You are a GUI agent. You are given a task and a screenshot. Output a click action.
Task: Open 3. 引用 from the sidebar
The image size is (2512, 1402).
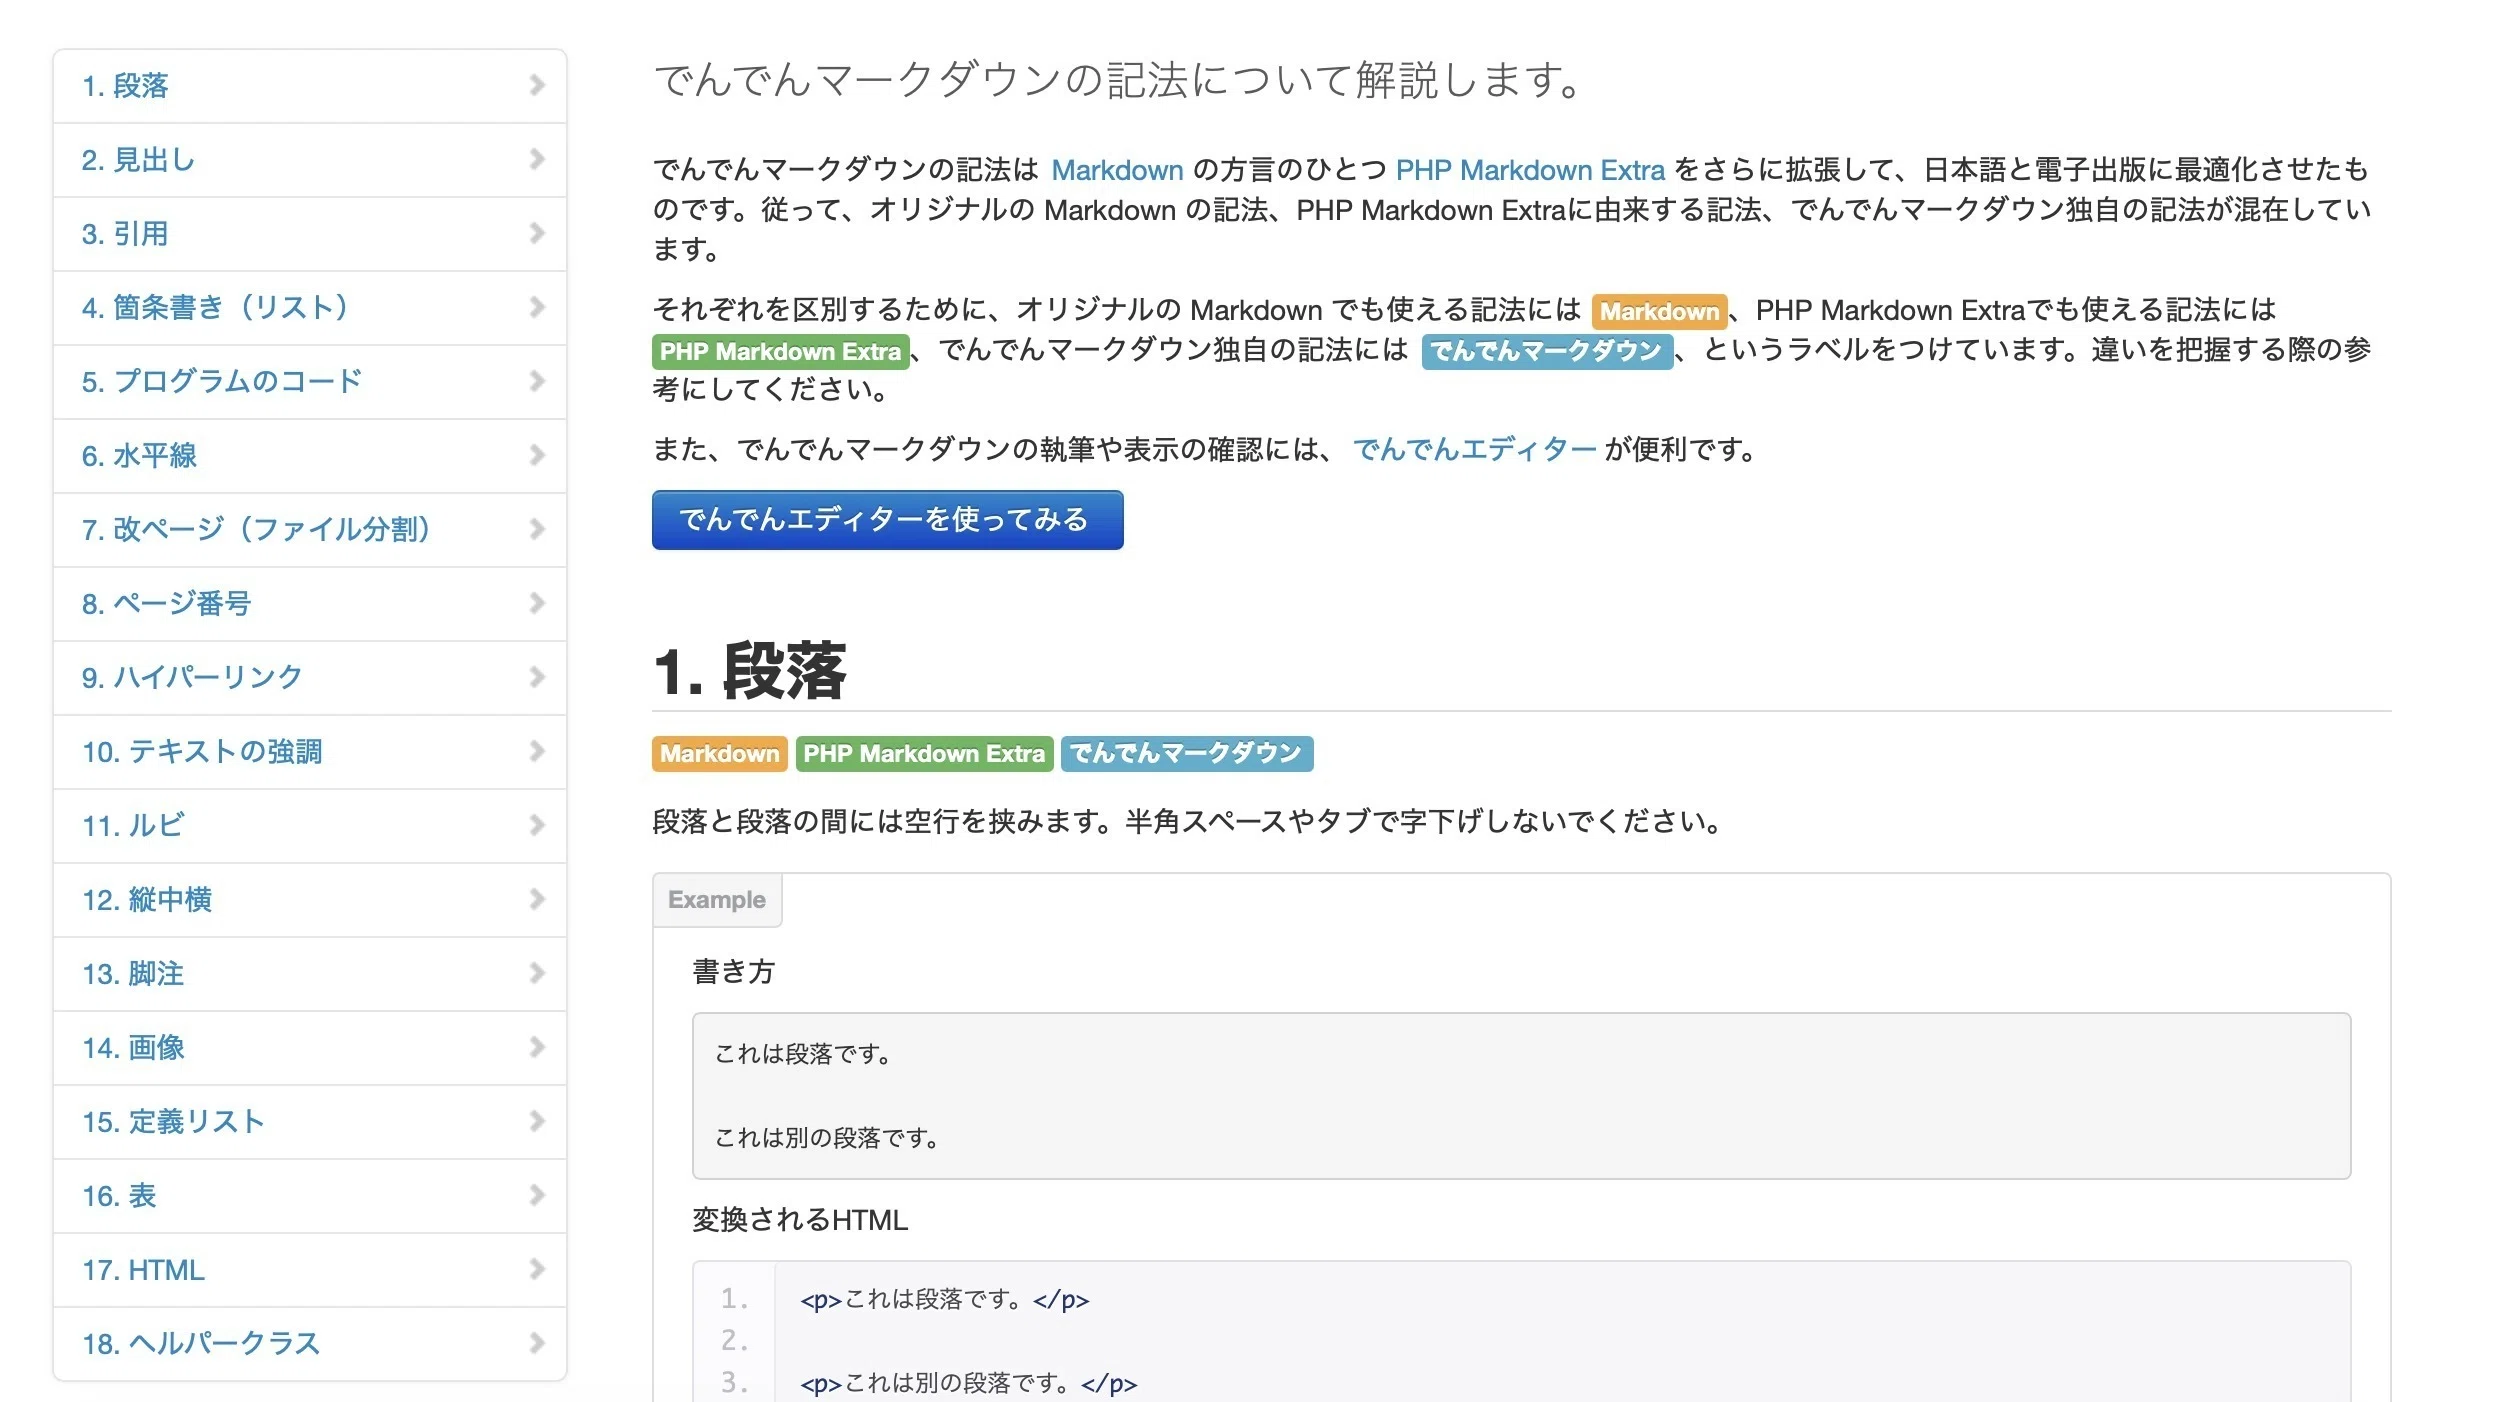pos(310,234)
